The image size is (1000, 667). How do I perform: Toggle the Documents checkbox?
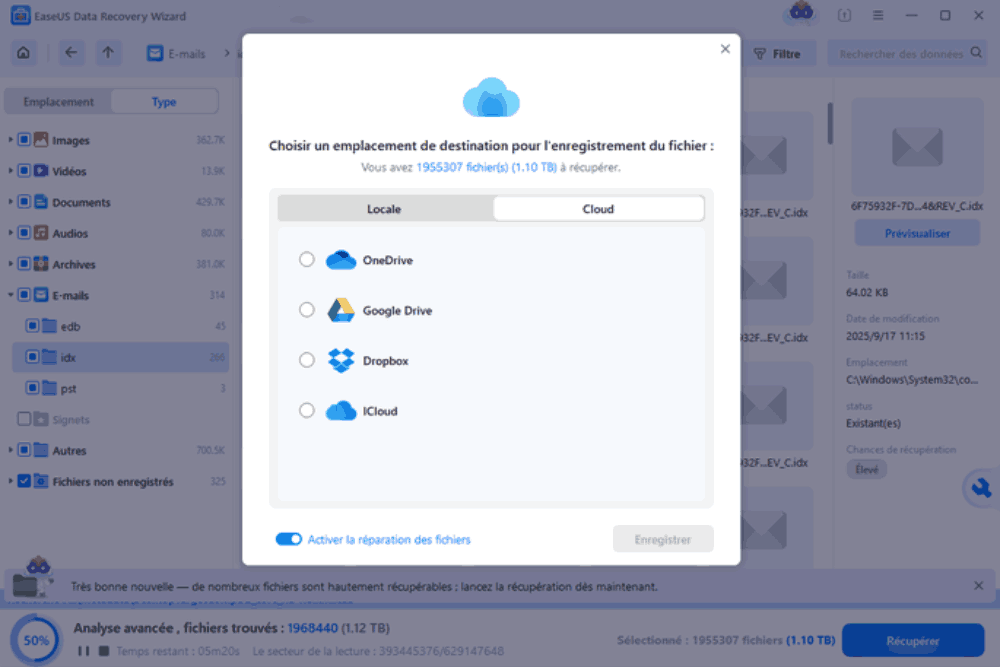24,202
